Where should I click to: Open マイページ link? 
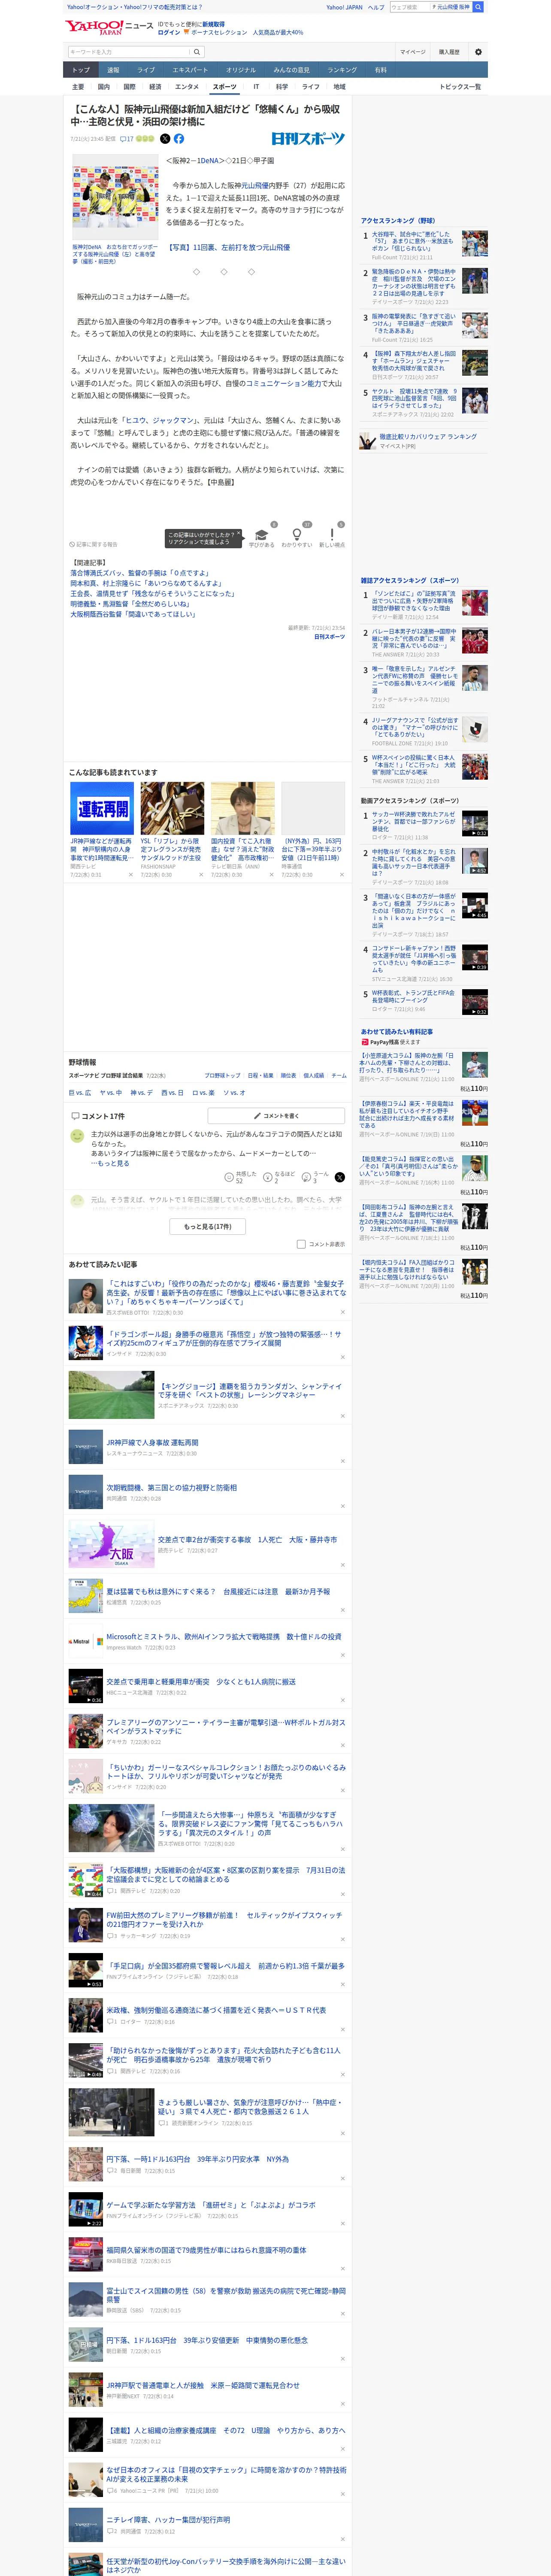point(412,52)
